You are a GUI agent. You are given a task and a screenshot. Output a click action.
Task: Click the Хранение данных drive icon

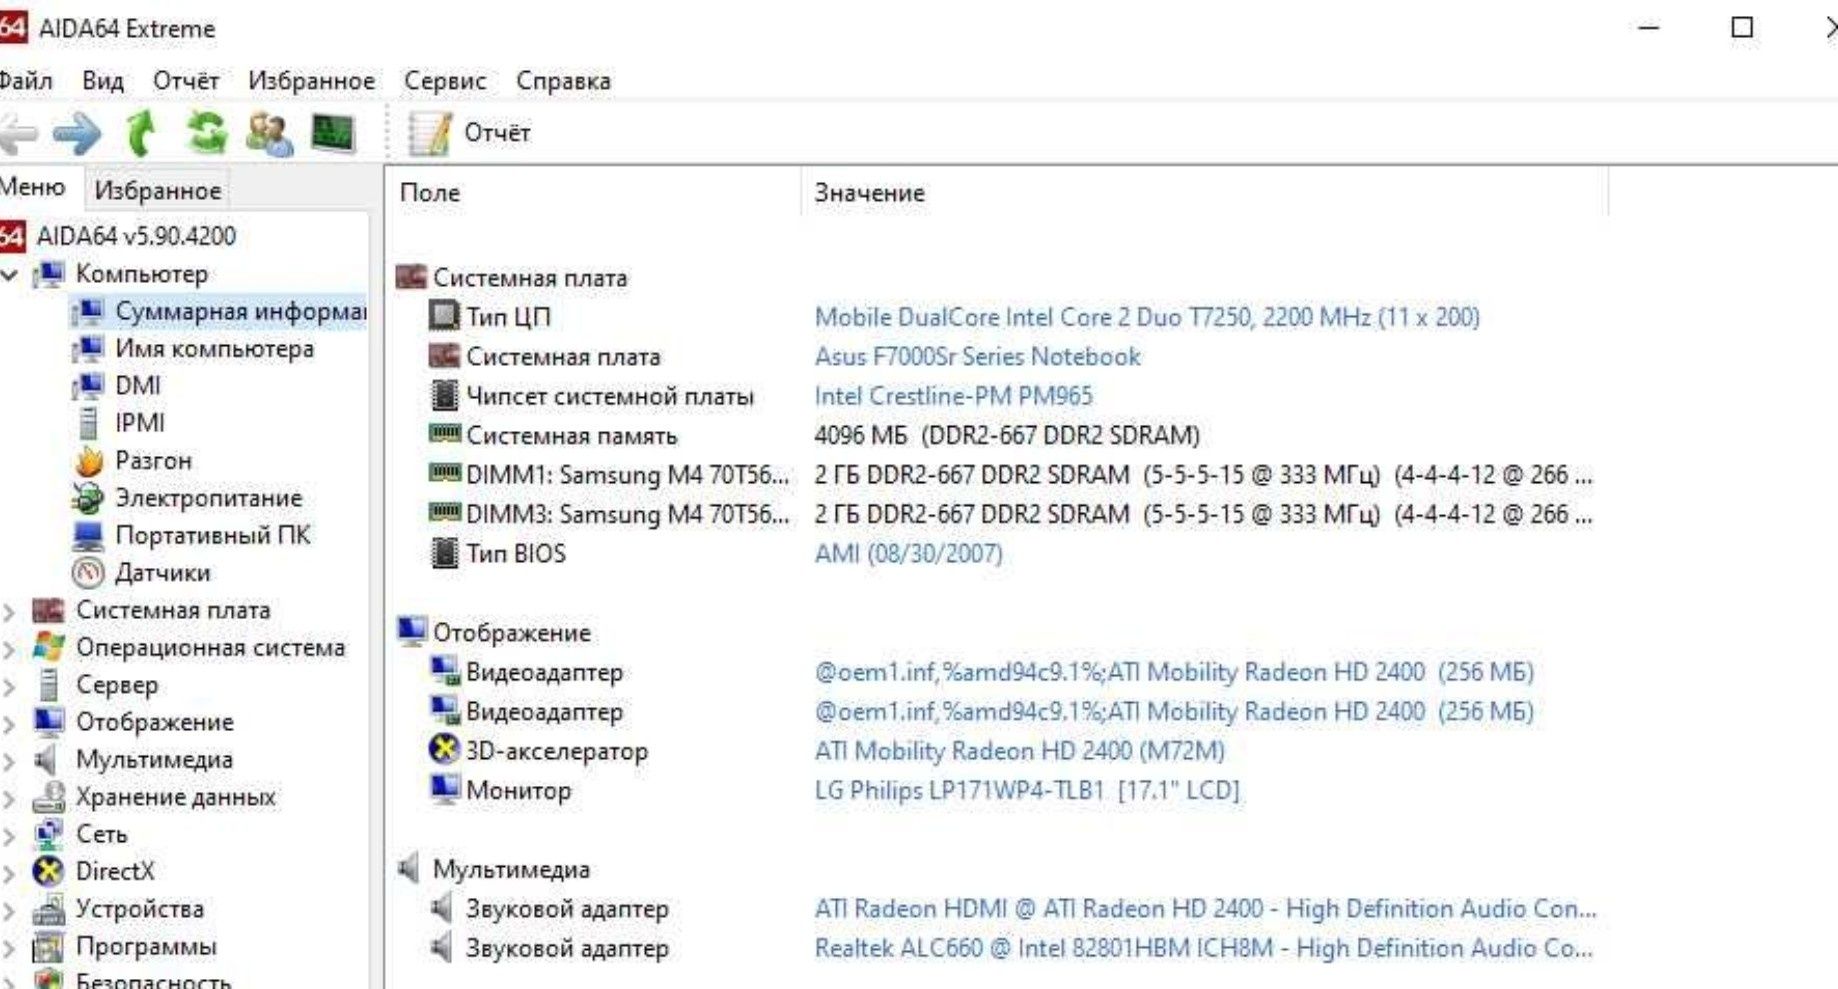[x=49, y=797]
